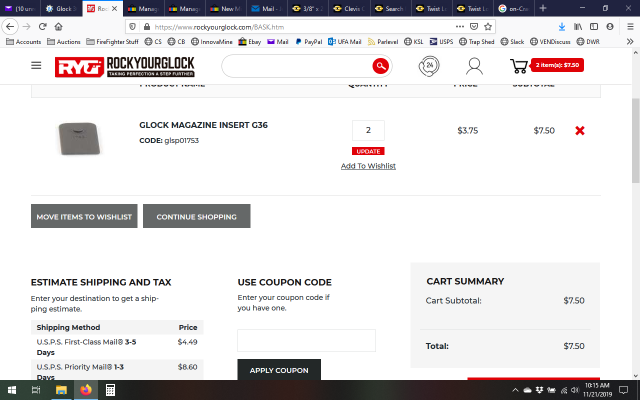Click the shopping cart icon

click(518, 66)
